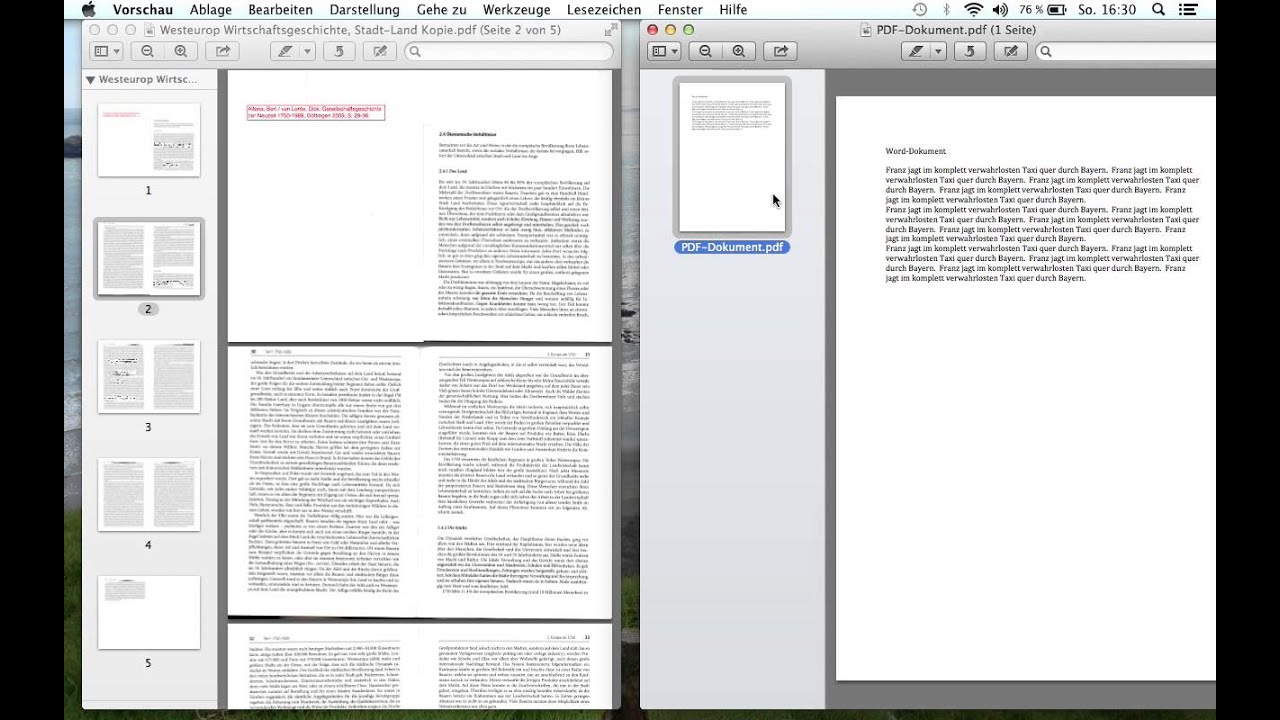Click share button in Westeurop window

(223, 51)
